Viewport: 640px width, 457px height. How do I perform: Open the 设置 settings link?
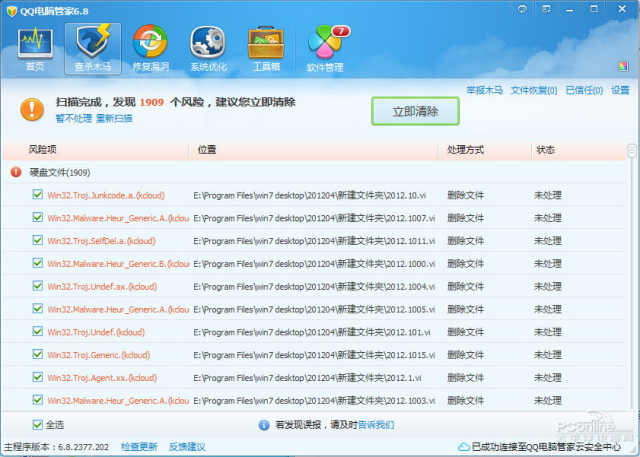pyautogui.click(x=620, y=90)
